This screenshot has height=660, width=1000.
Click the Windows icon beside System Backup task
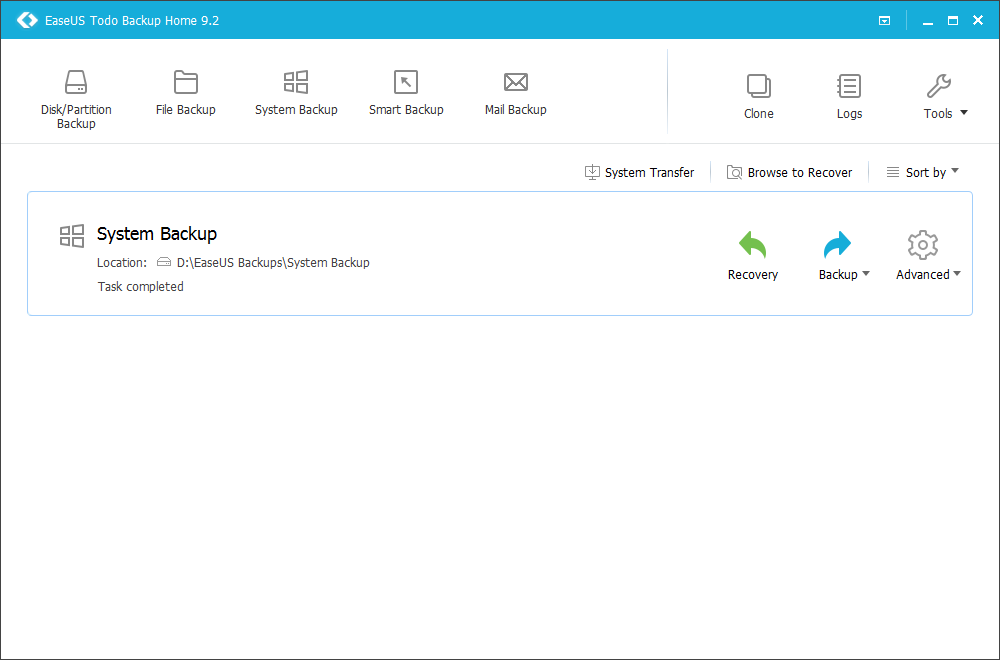pyautogui.click(x=71, y=235)
